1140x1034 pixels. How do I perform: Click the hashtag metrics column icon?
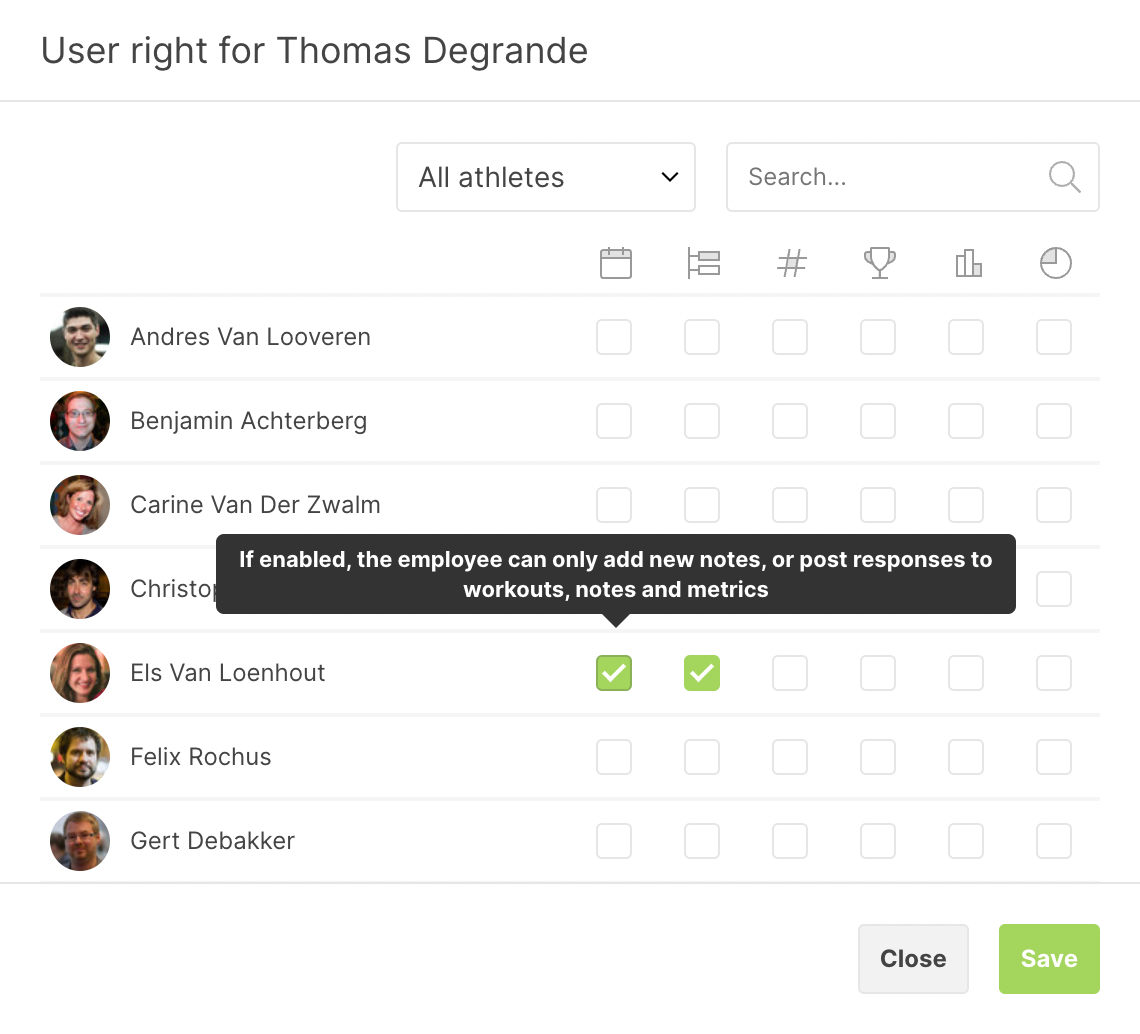tap(791, 263)
